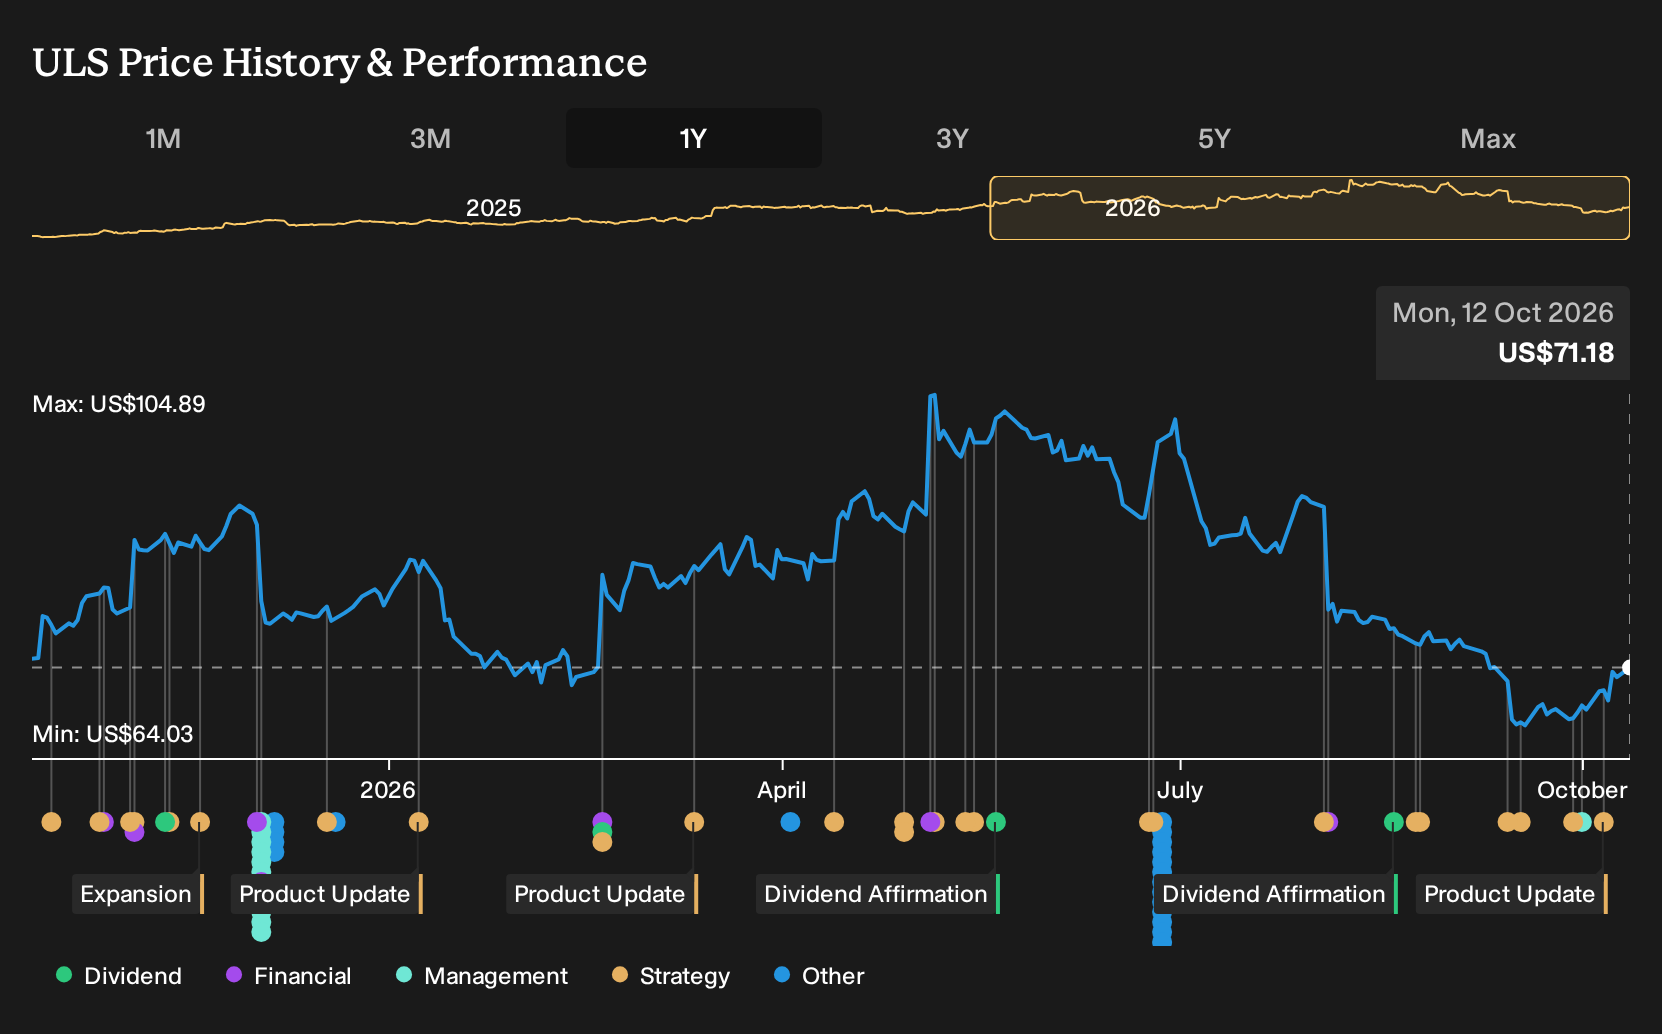This screenshot has width=1662, height=1034.
Task: Click the Max: US$104.89 label
Action: pyautogui.click(x=119, y=404)
